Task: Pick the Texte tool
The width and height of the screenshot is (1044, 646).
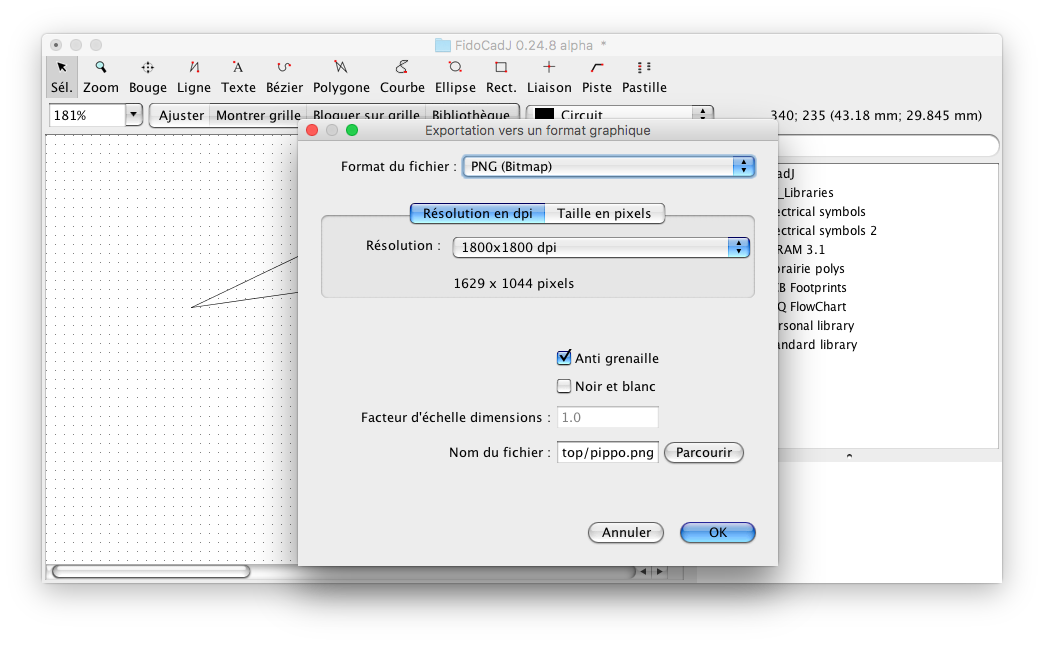Action: (238, 77)
